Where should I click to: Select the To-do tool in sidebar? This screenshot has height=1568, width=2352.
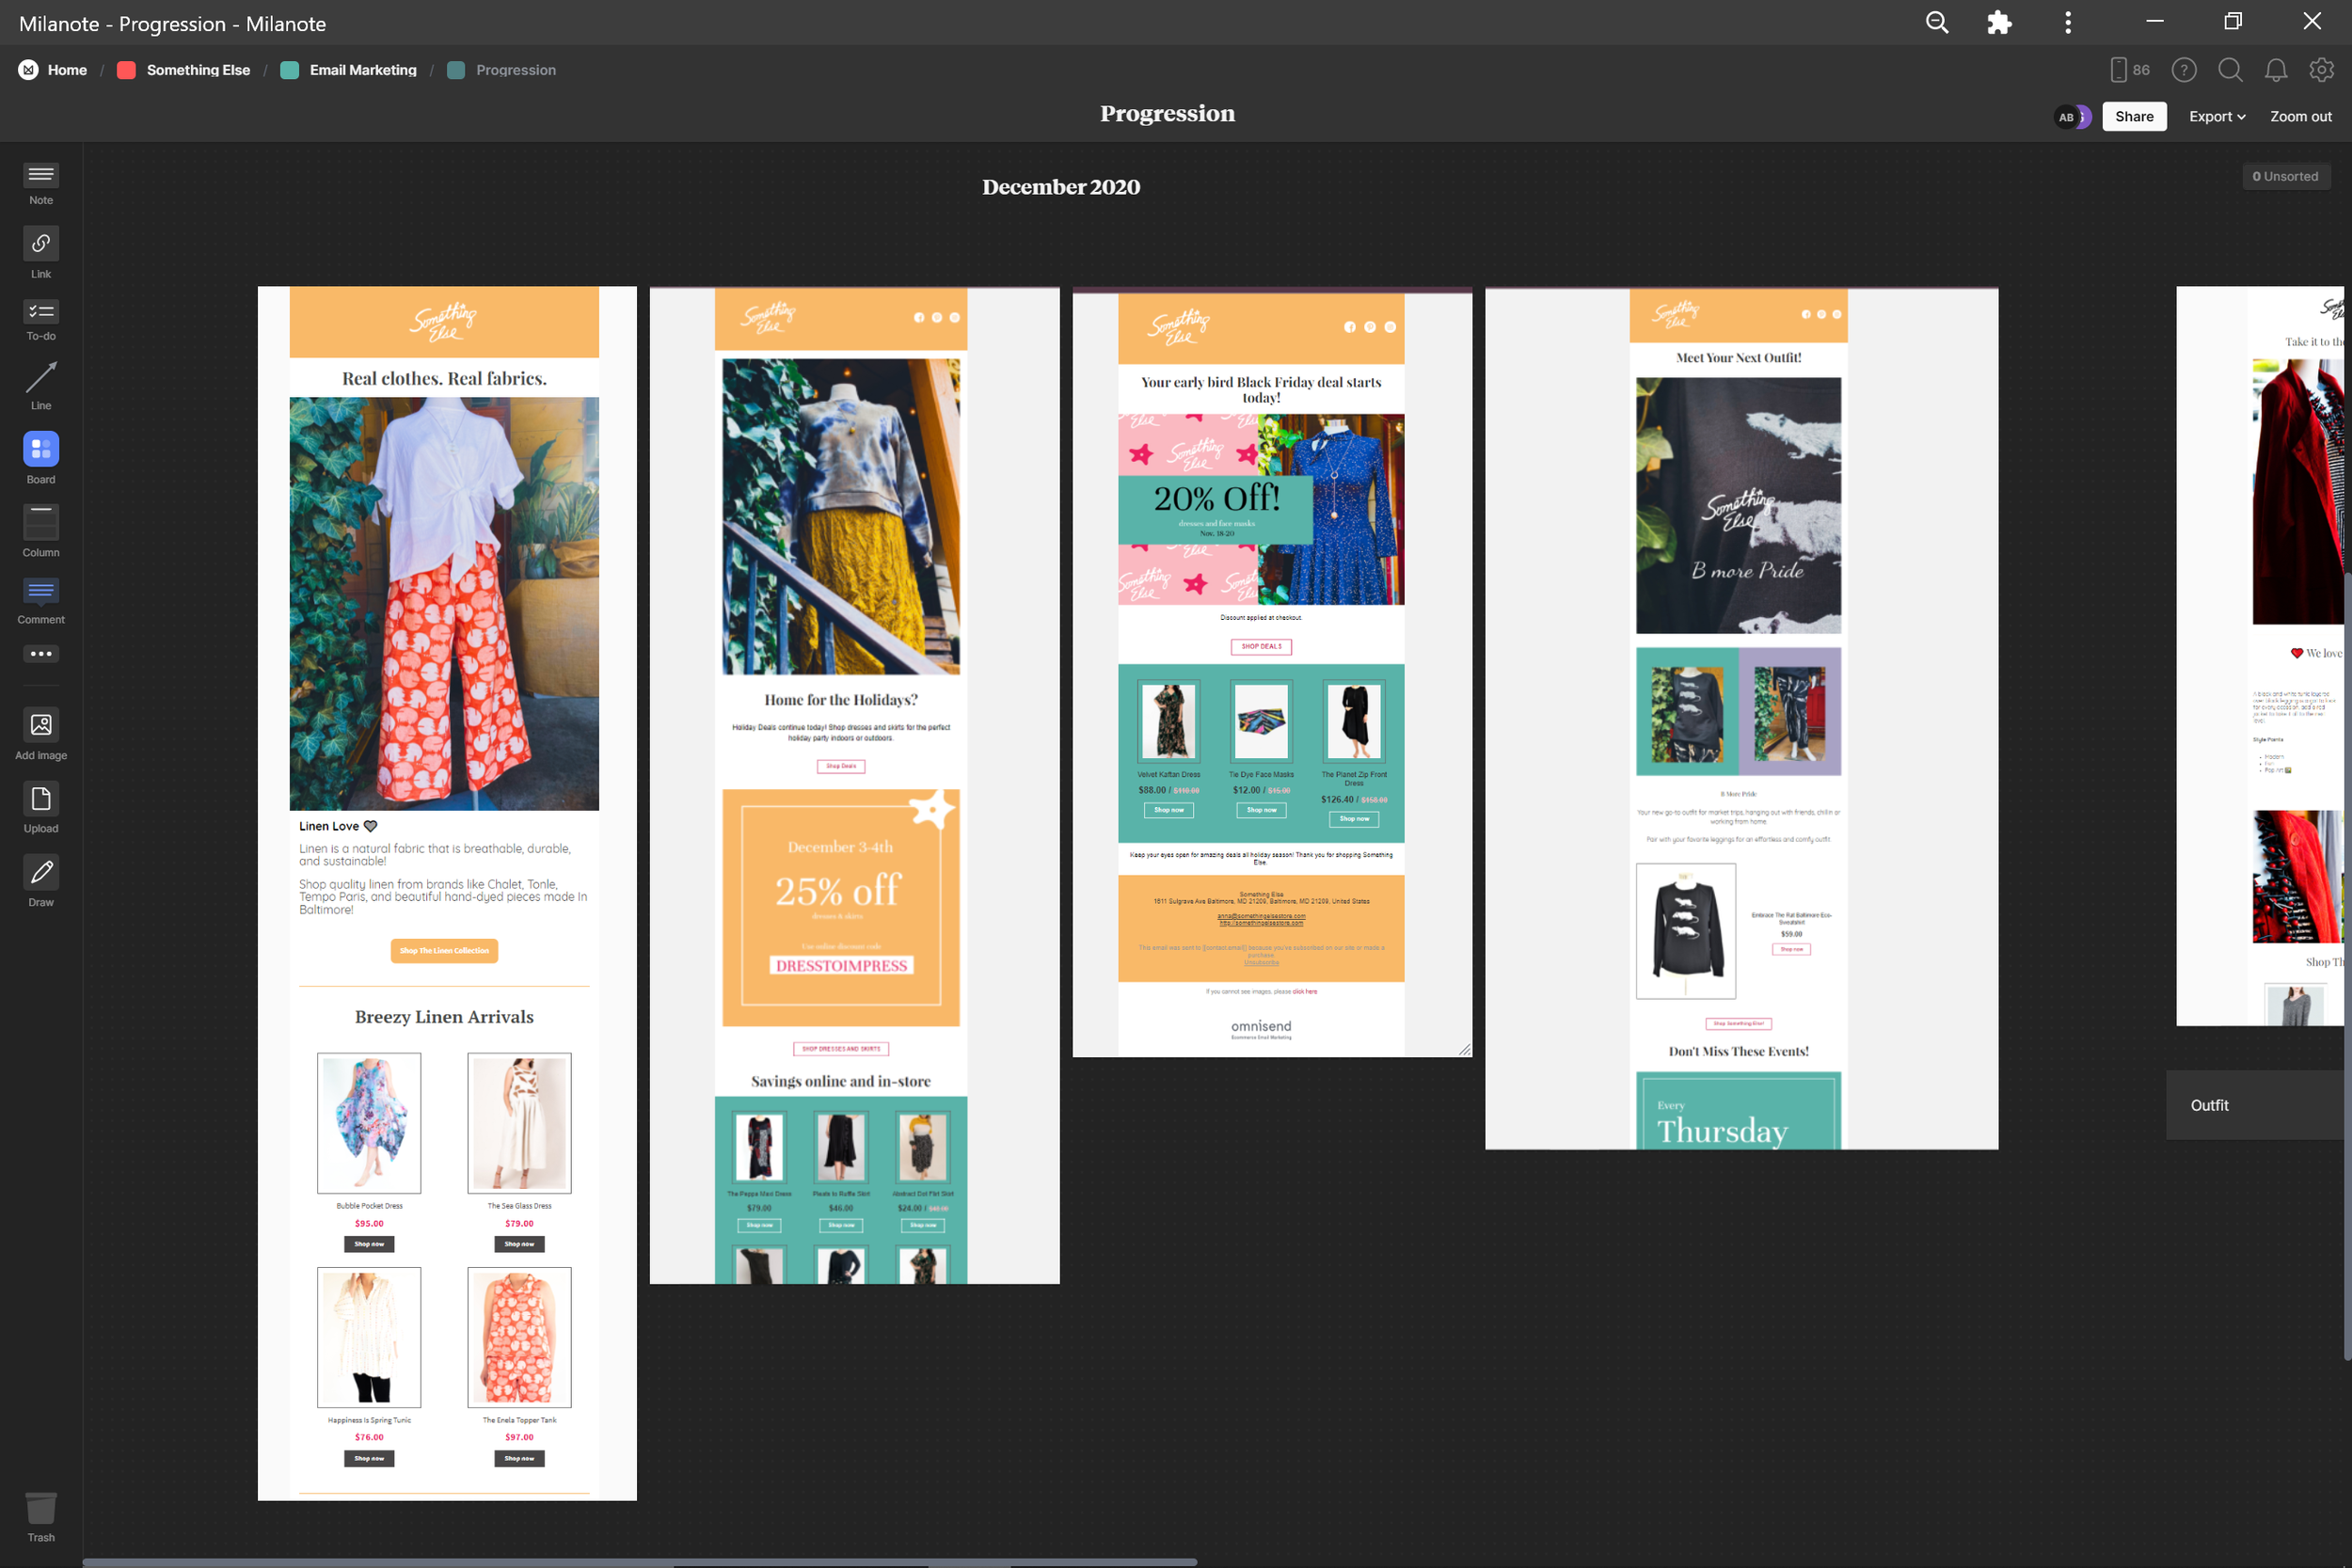tap(41, 321)
